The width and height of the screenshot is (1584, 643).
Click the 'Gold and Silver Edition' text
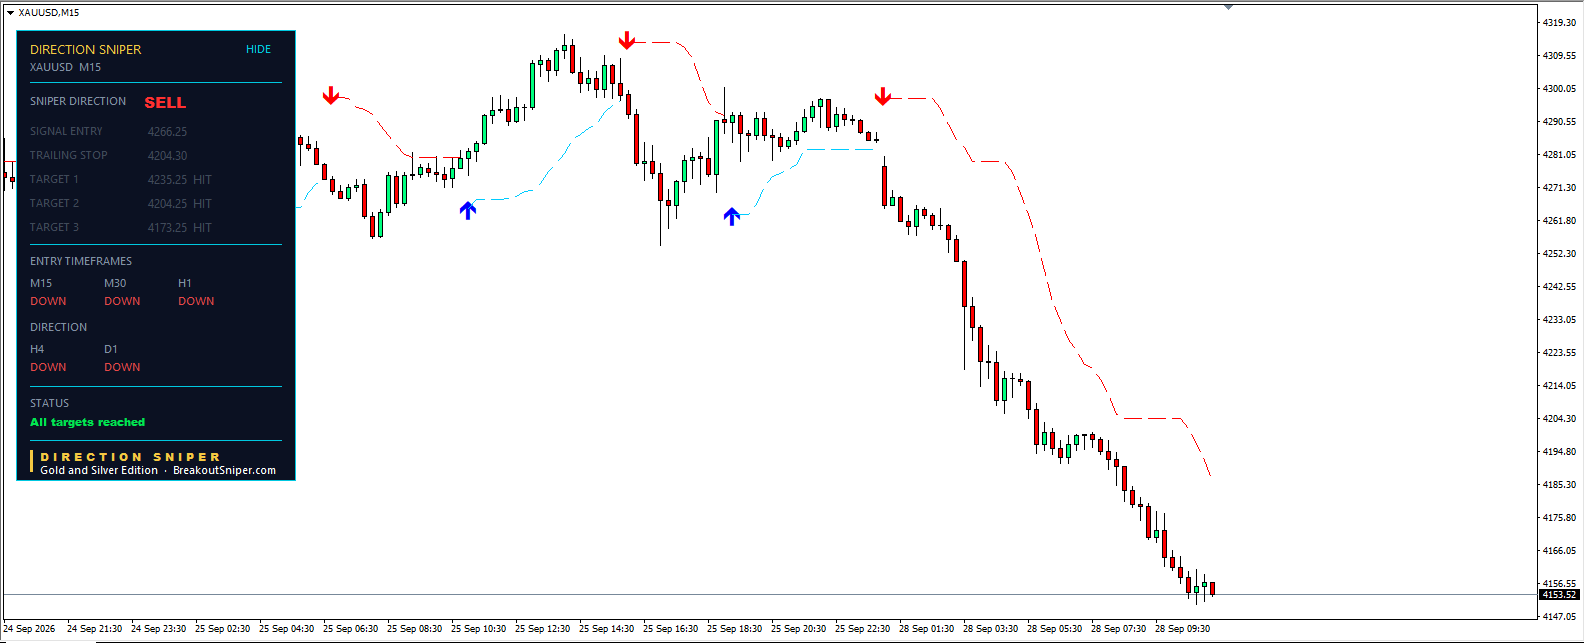[x=99, y=470]
